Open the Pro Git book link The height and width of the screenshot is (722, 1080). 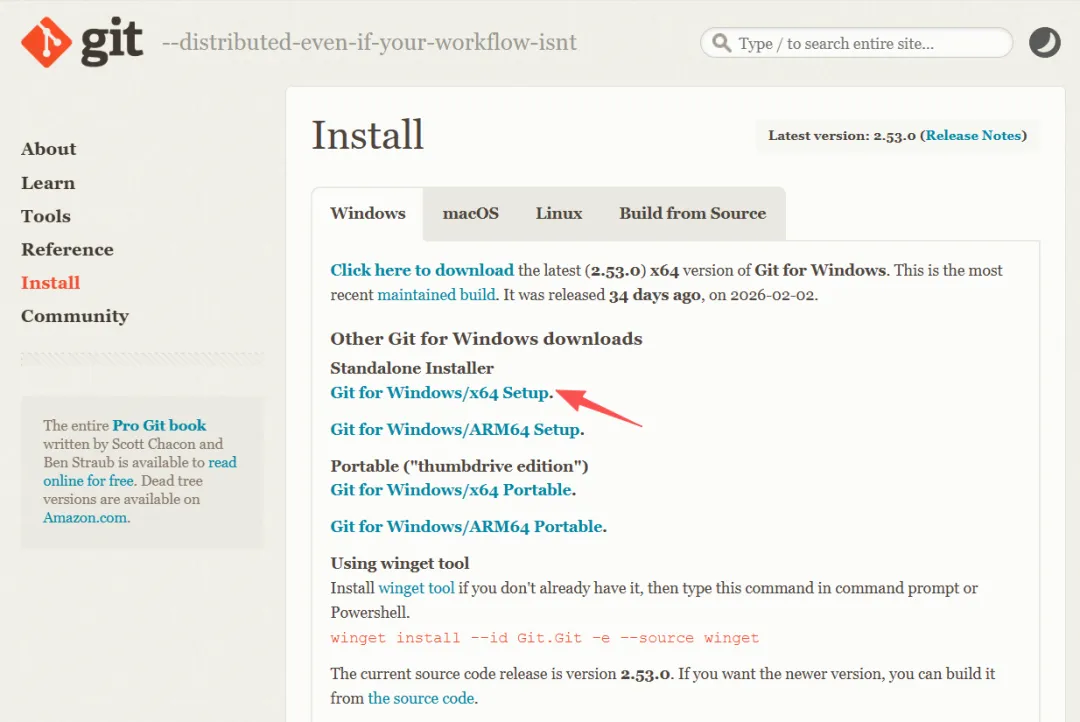tap(159, 425)
